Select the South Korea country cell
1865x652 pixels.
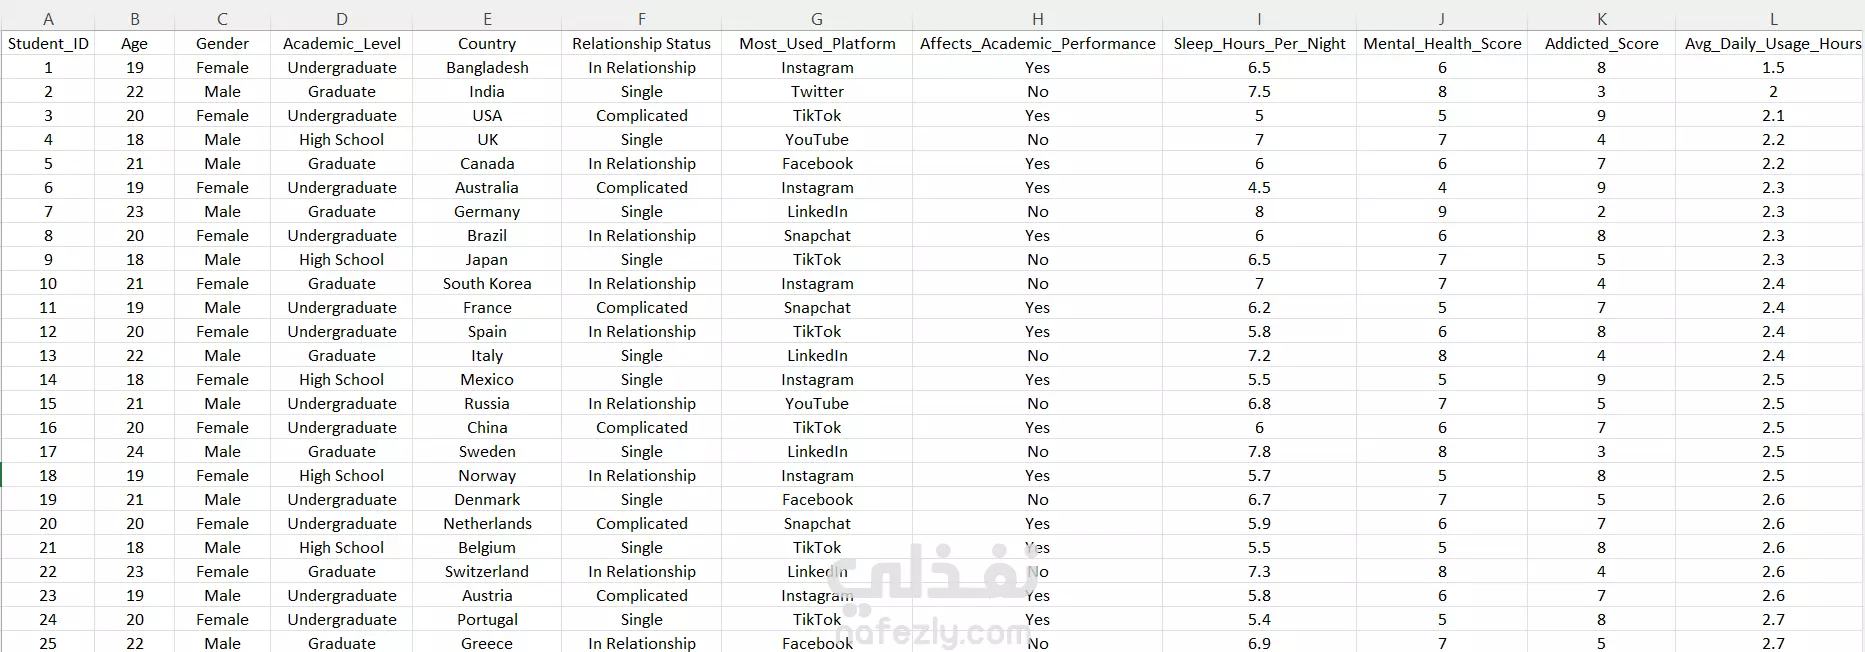point(487,283)
